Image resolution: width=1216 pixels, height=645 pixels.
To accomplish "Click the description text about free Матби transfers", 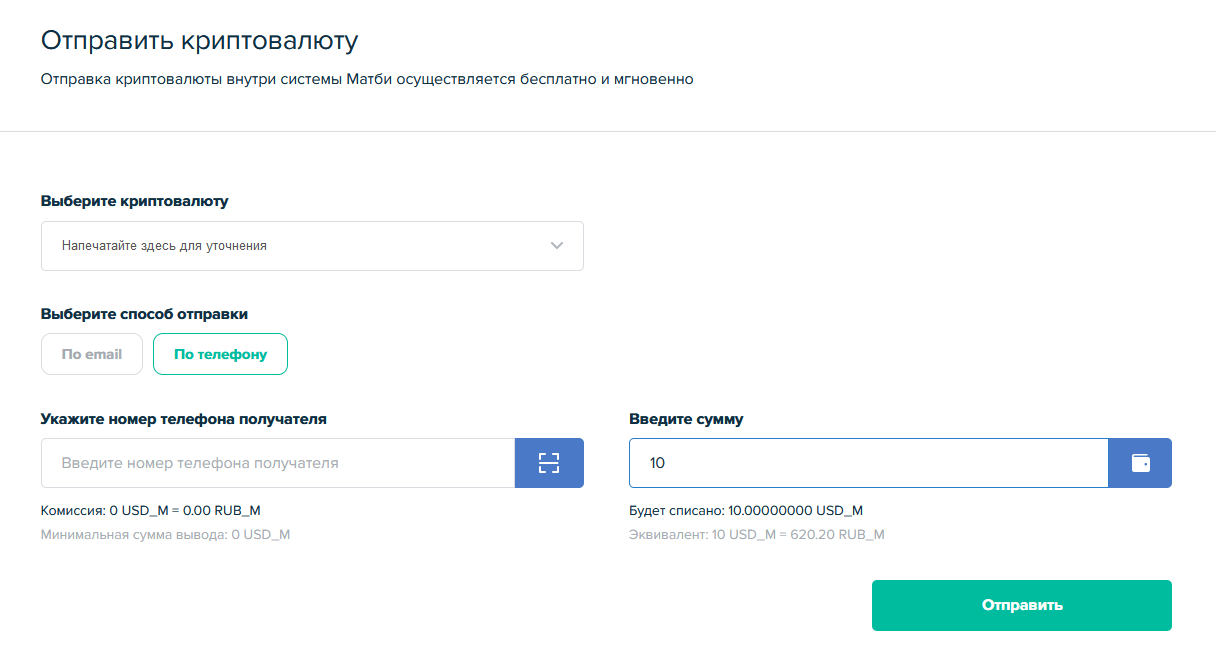I will click(367, 79).
